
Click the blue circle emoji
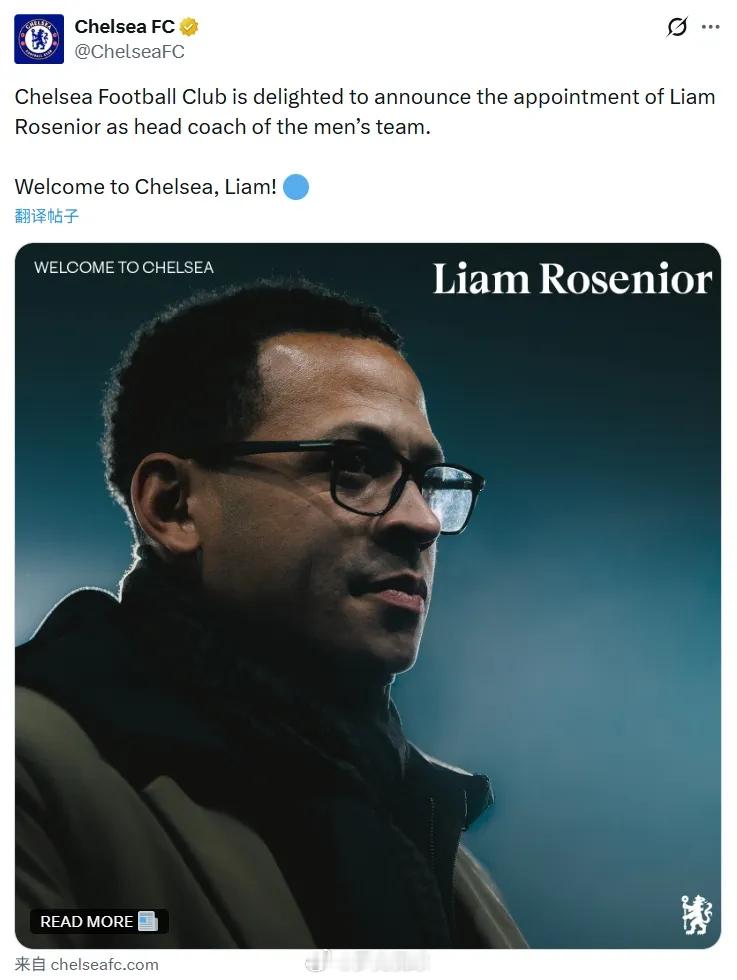coord(296,187)
